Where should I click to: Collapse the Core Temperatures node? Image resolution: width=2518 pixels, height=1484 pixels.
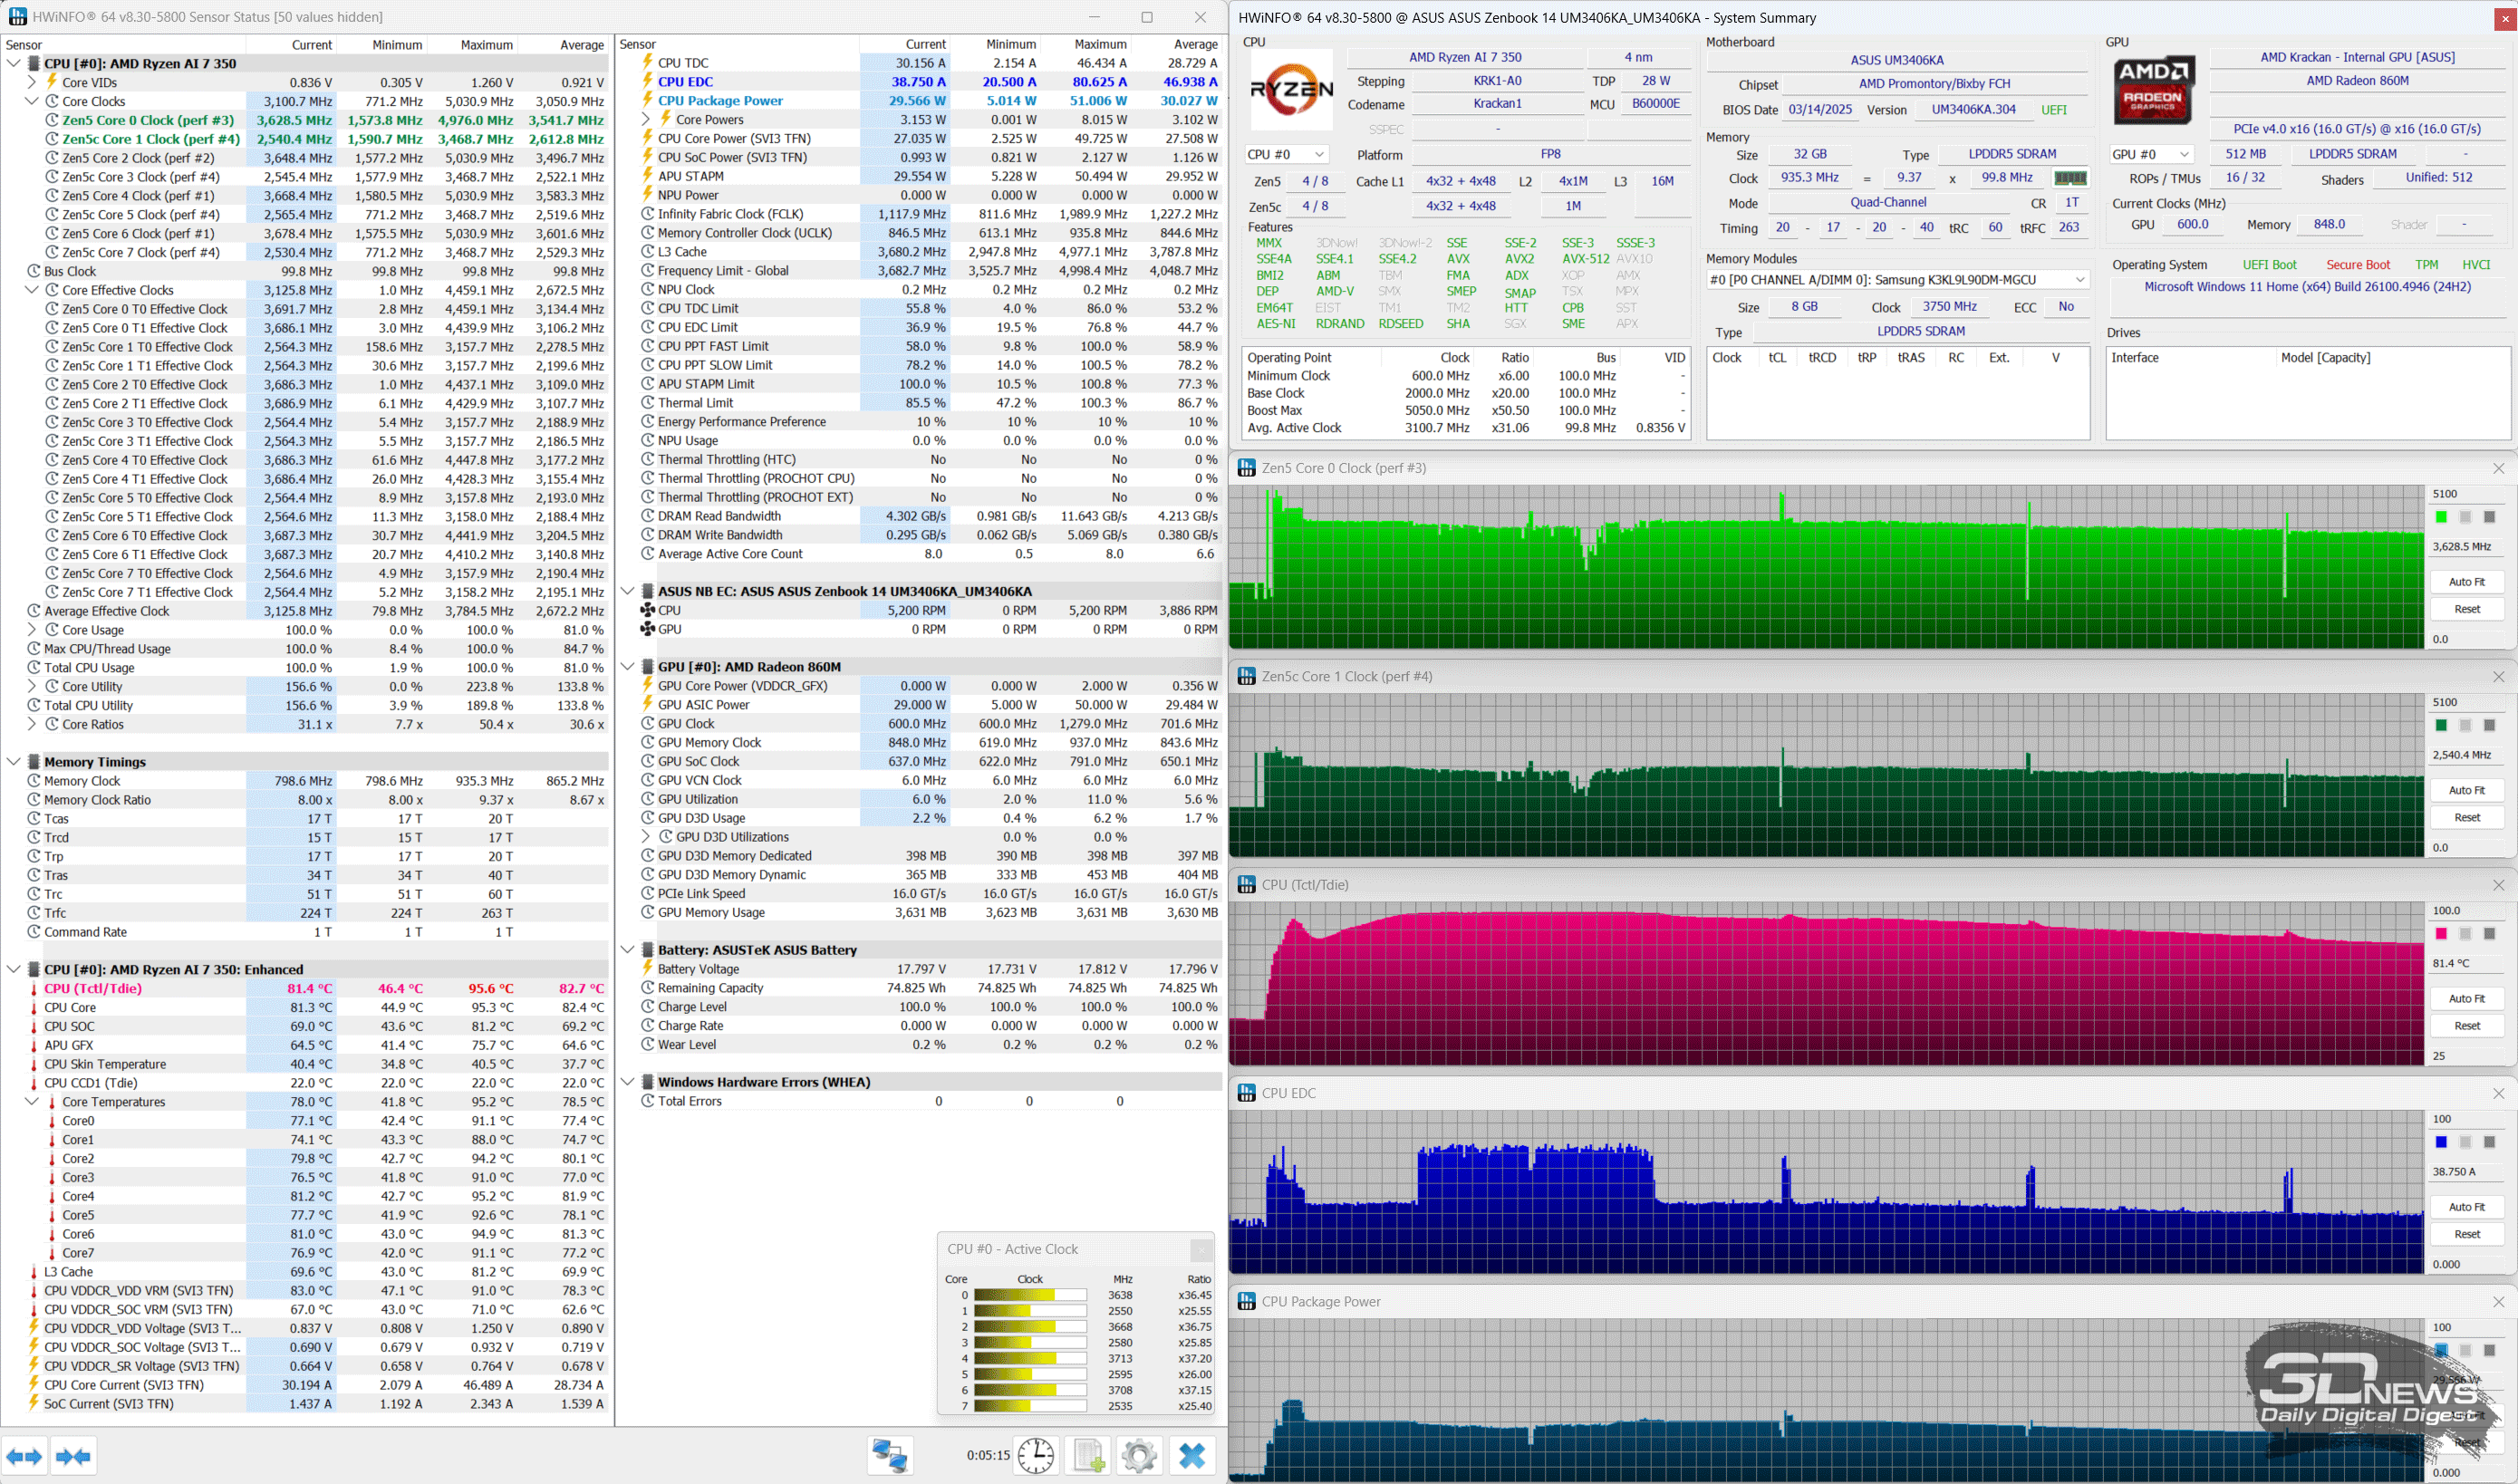click(x=32, y=1102)
